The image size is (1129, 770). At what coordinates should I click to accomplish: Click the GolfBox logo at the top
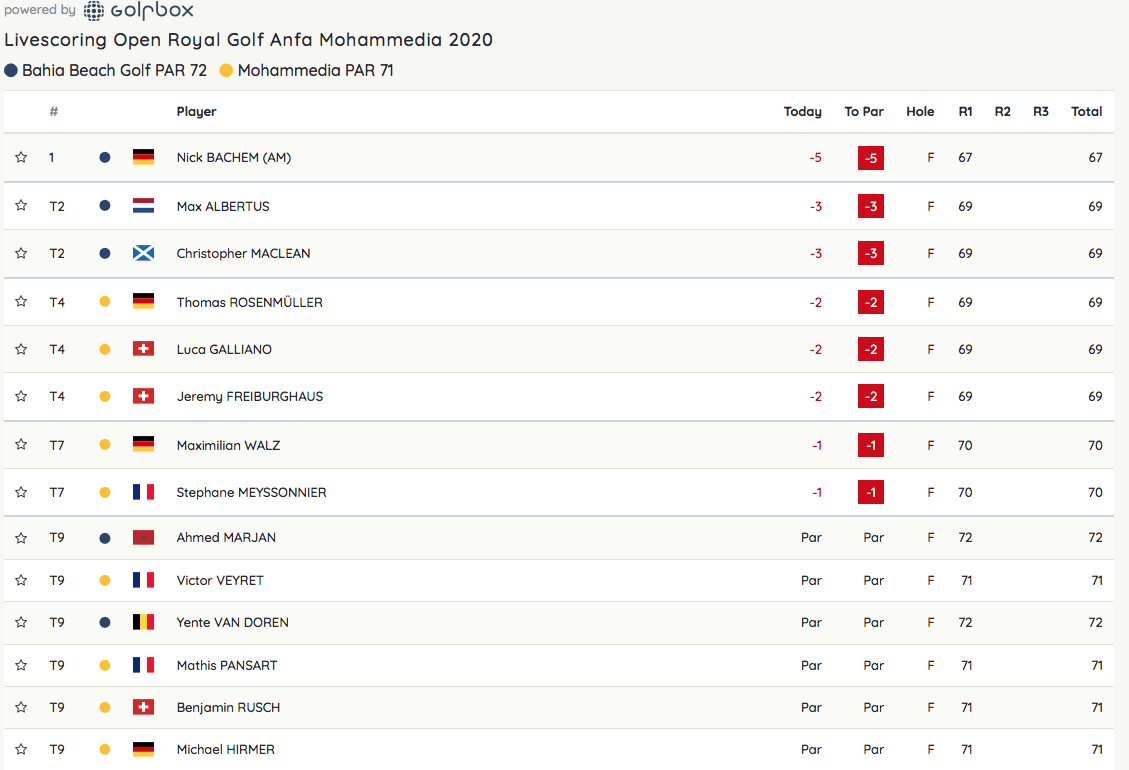(138, 10)
